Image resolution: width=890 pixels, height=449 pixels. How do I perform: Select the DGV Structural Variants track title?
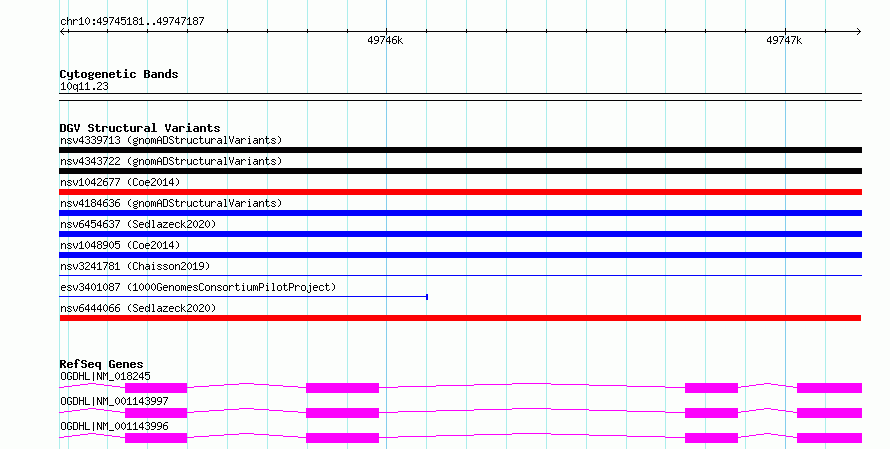[x=140, y=128]
